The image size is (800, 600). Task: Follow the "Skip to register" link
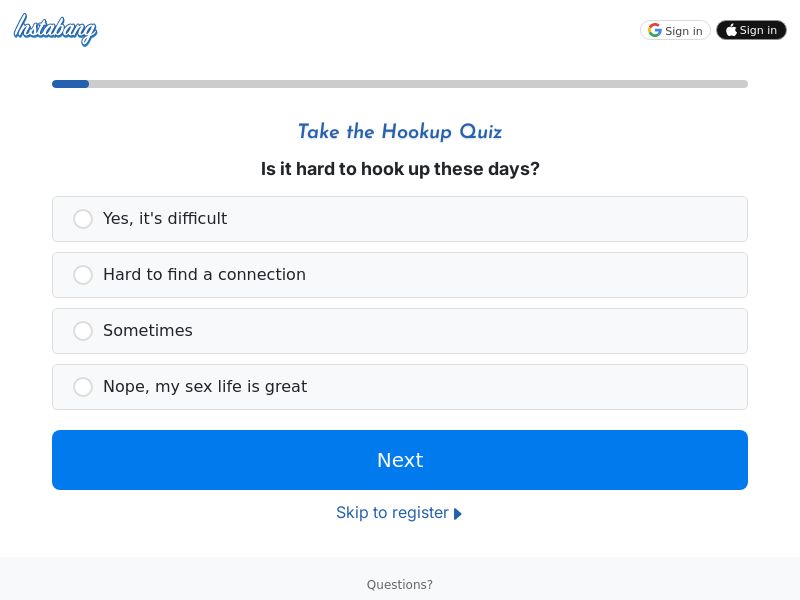398,513
